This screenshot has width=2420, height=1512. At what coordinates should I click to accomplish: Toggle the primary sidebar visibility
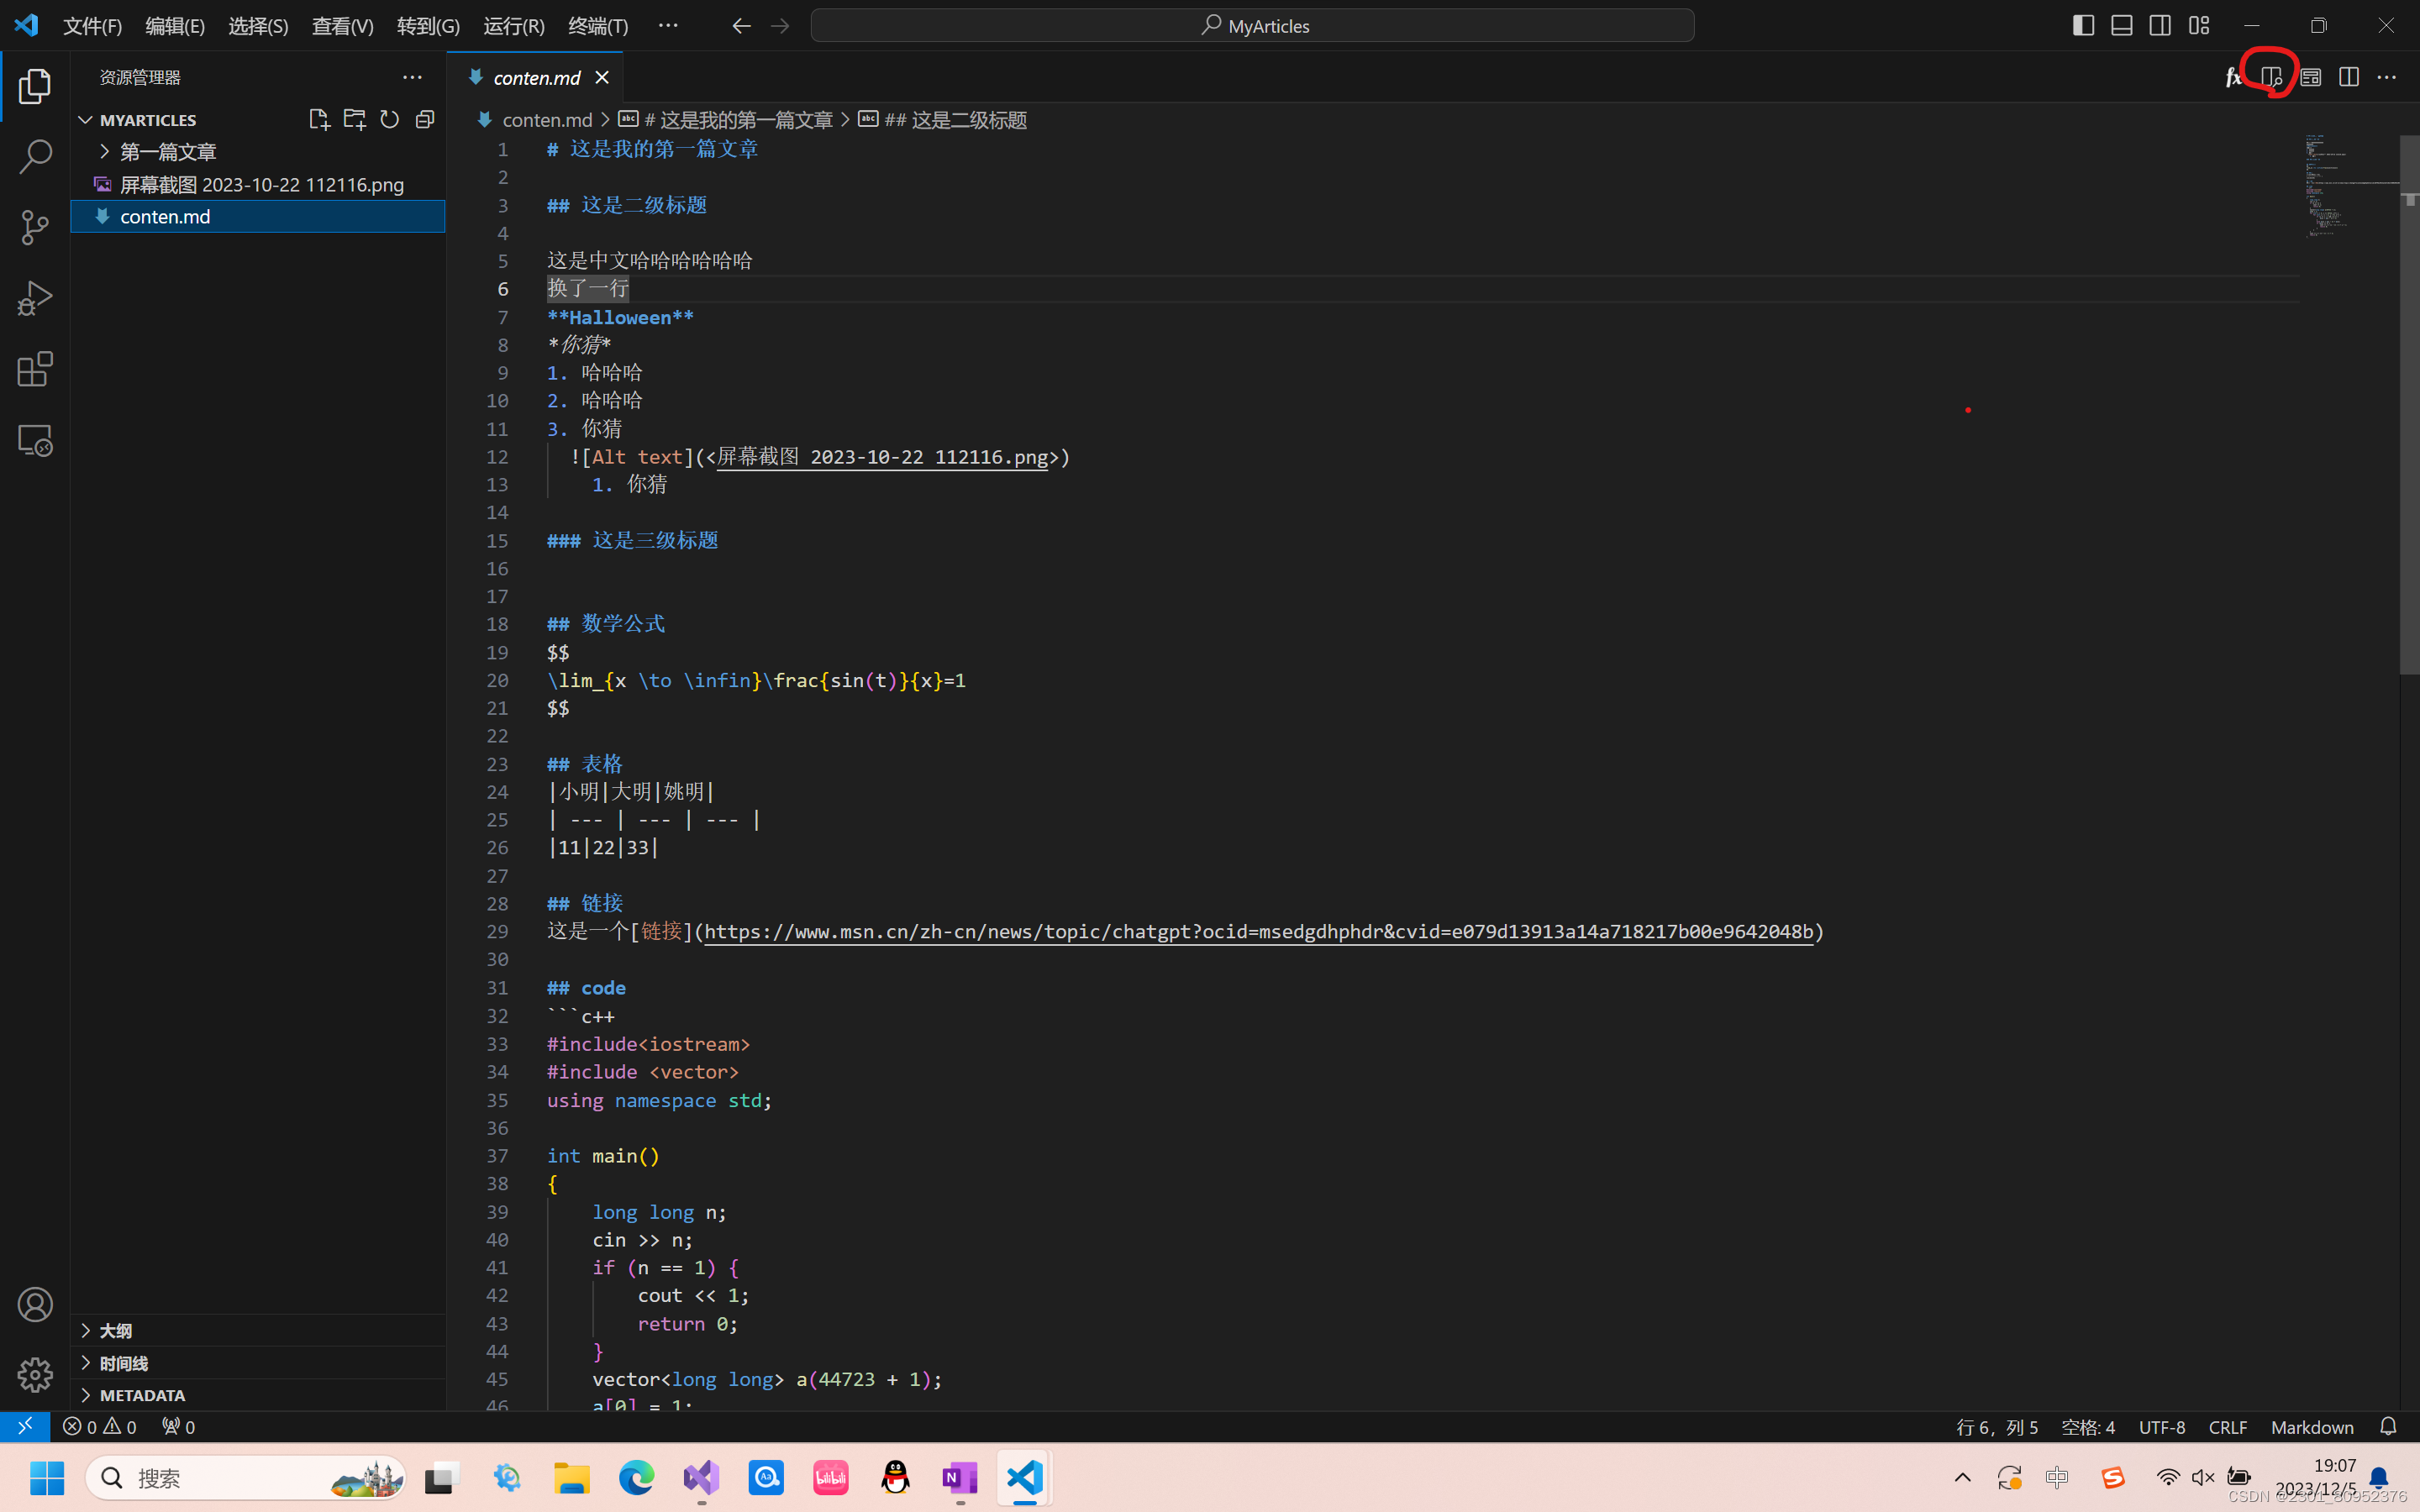[2083, 25]
